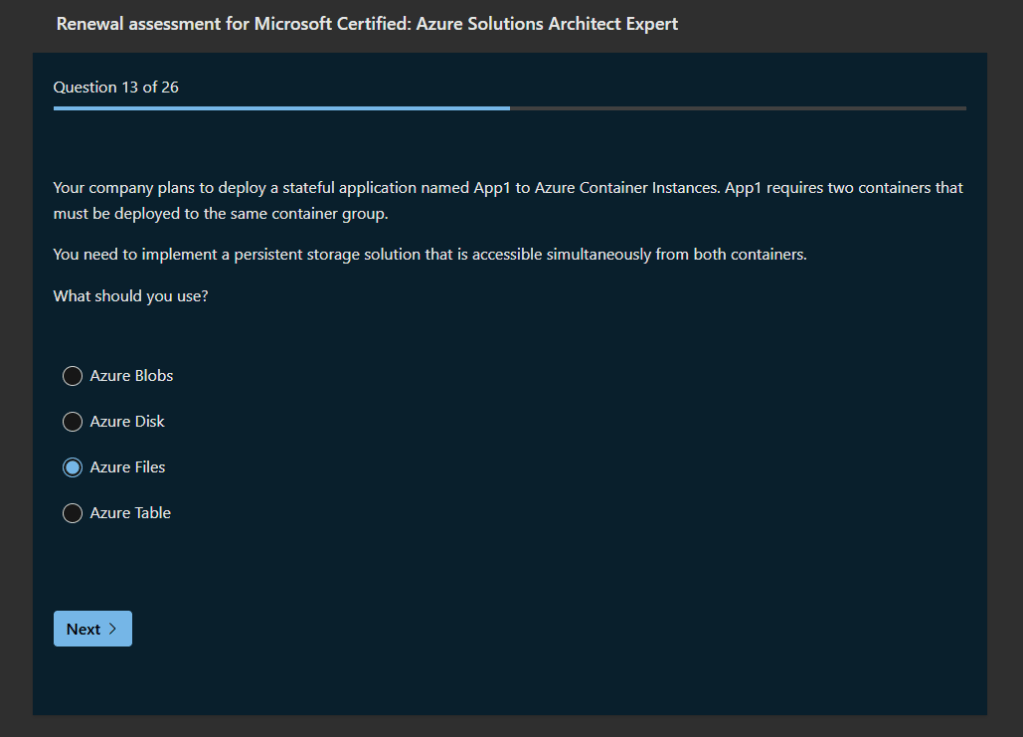The height and width of the screenshot is (737, 1023).
Task: Click the filled blue part of progress bar
Action: coord(280,108)
